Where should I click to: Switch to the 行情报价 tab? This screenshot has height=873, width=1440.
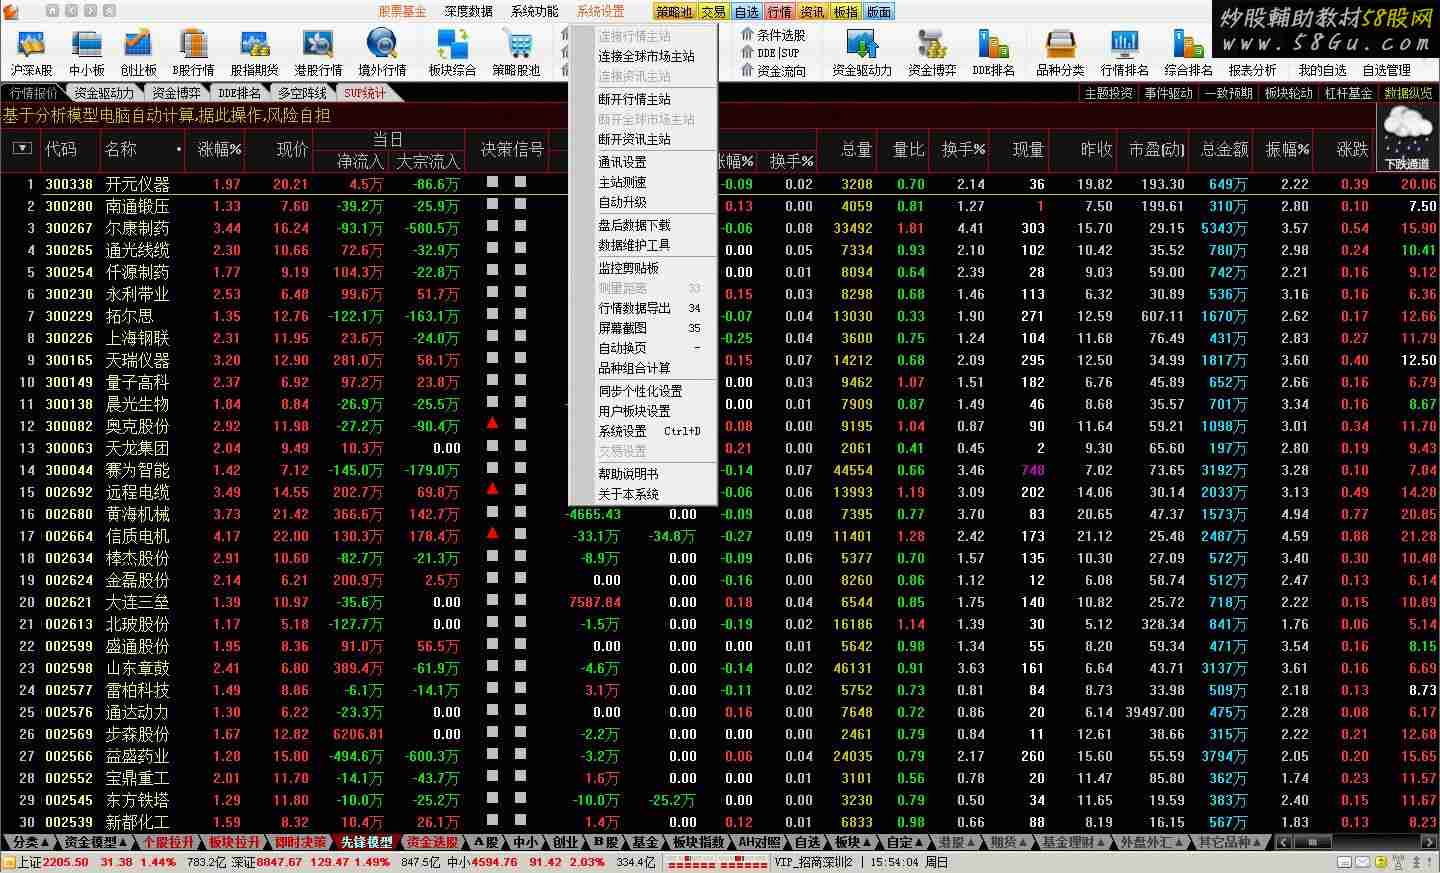[x=32, y=93]
